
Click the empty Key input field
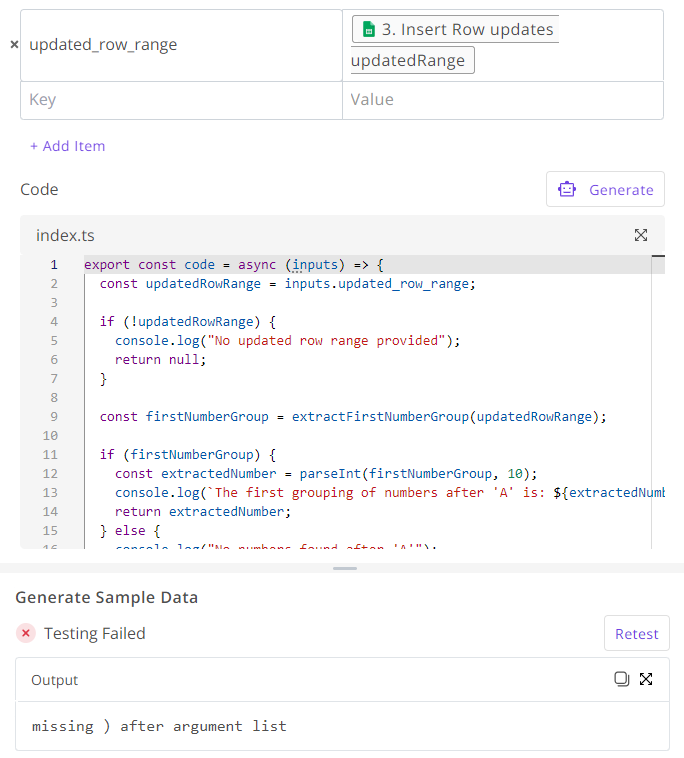(181, 100)
